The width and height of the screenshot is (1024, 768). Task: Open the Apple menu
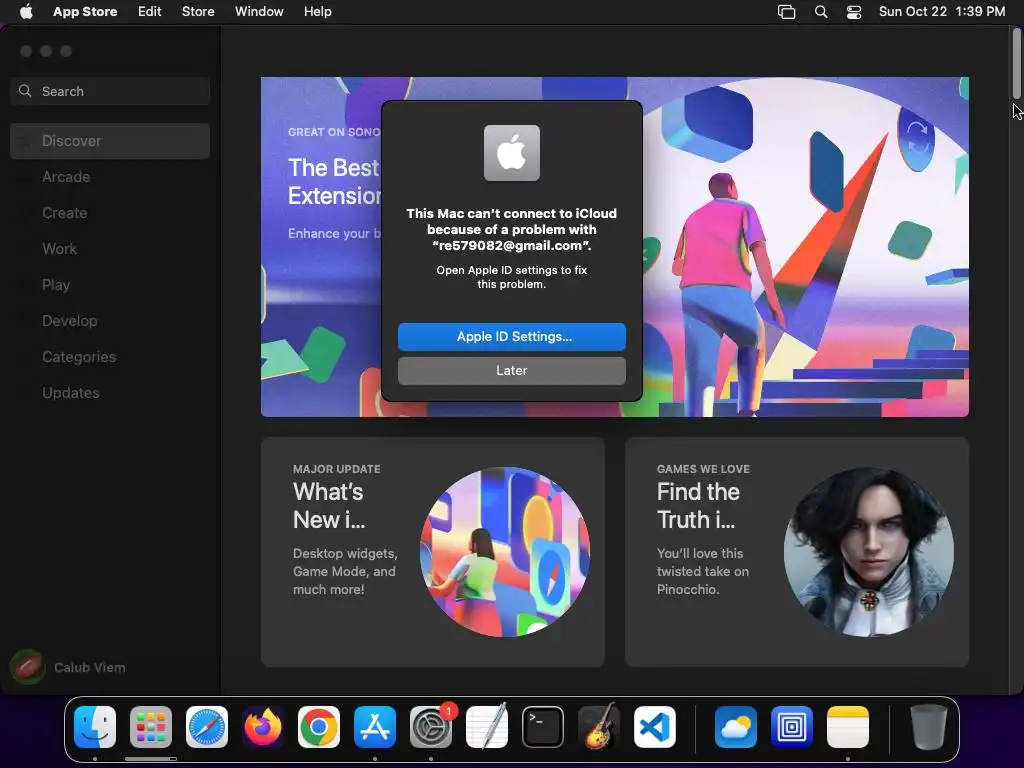(x=26, y=12)
